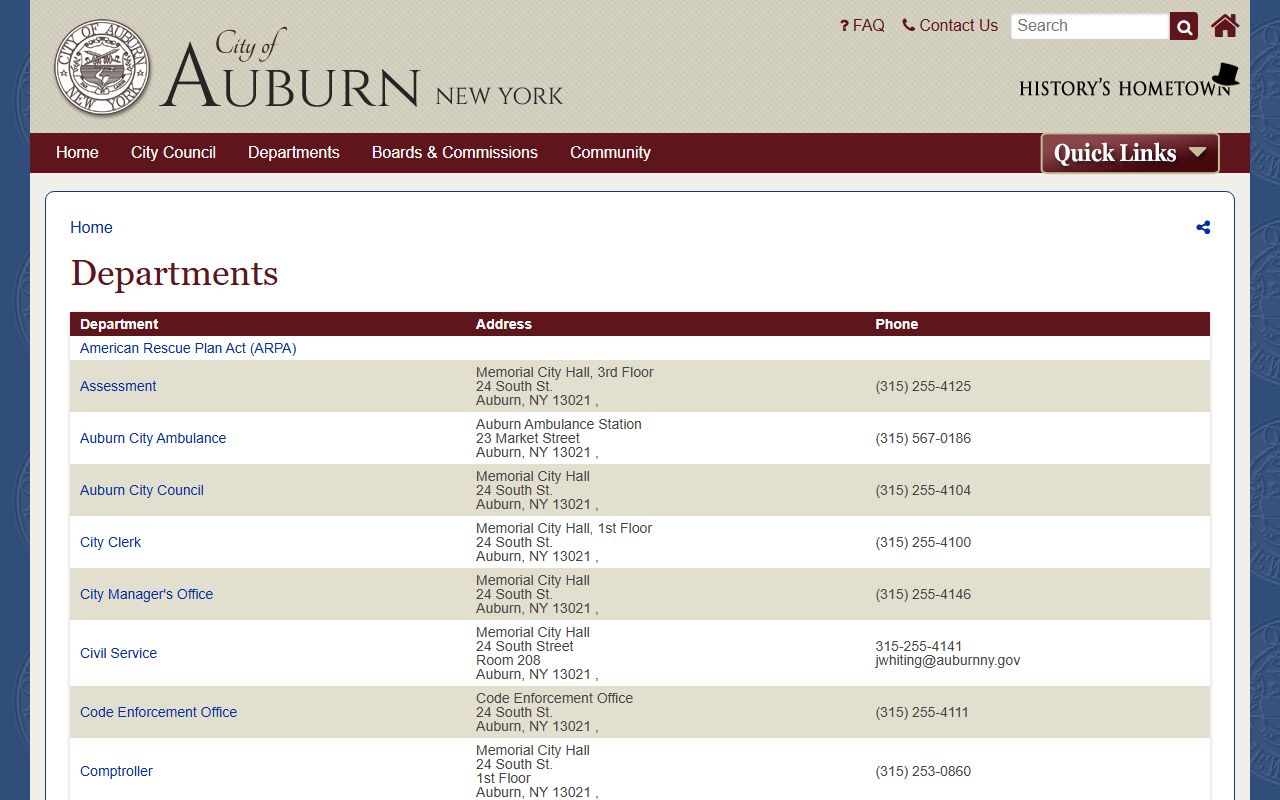Screen dimensions: 1280x800
Task: Click phone number (315) 255-4146
Action: pyautogui.click(x=923, y=594)
